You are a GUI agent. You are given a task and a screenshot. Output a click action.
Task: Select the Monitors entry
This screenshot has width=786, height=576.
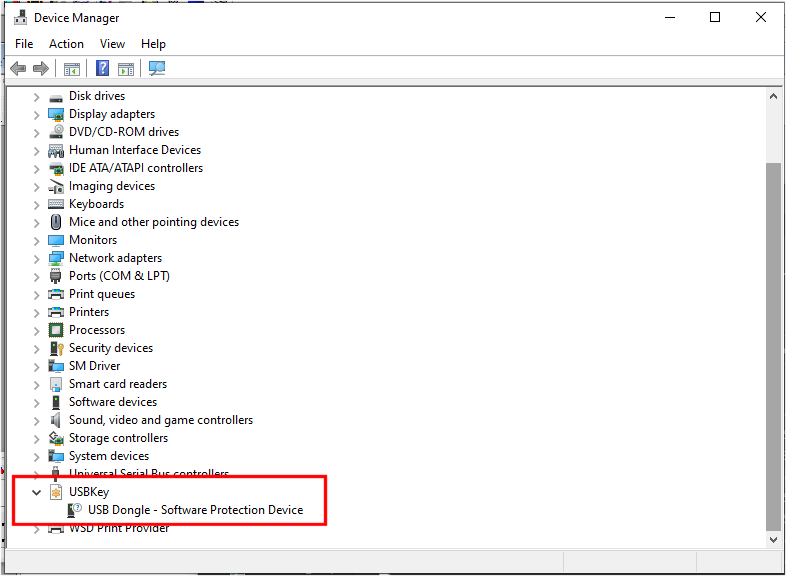point(93,240)
